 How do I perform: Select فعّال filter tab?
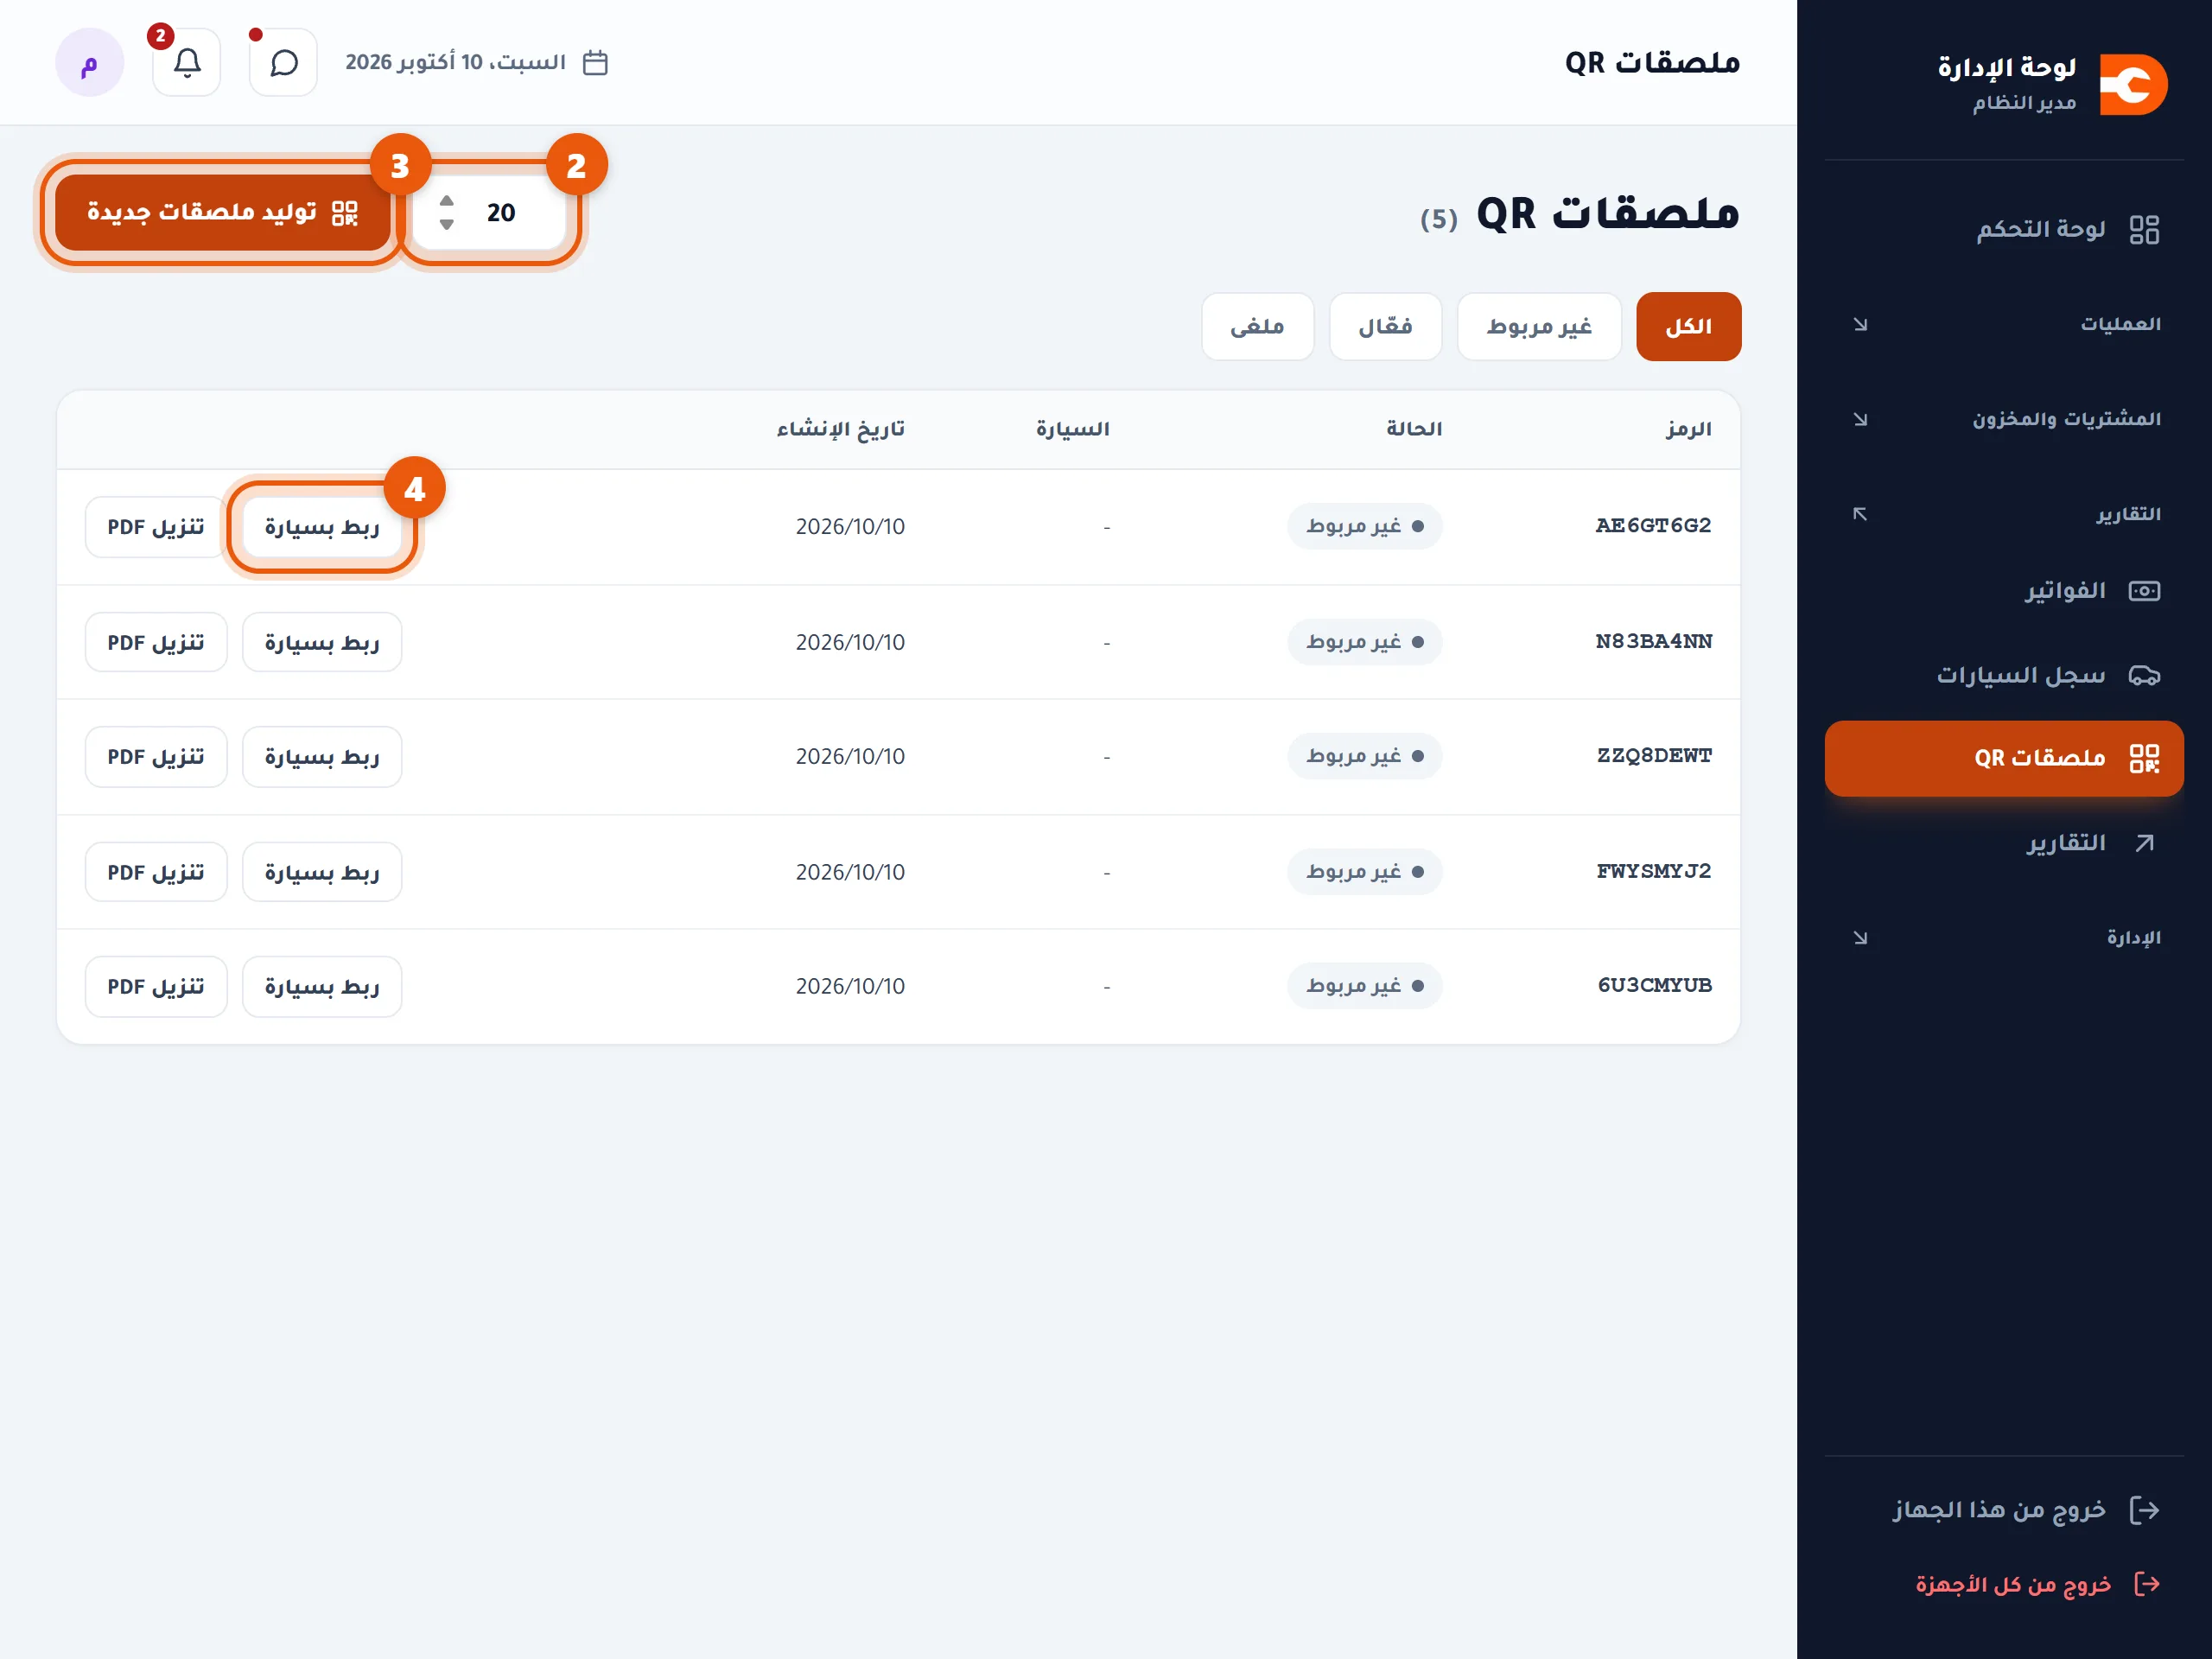[1385, 327]
